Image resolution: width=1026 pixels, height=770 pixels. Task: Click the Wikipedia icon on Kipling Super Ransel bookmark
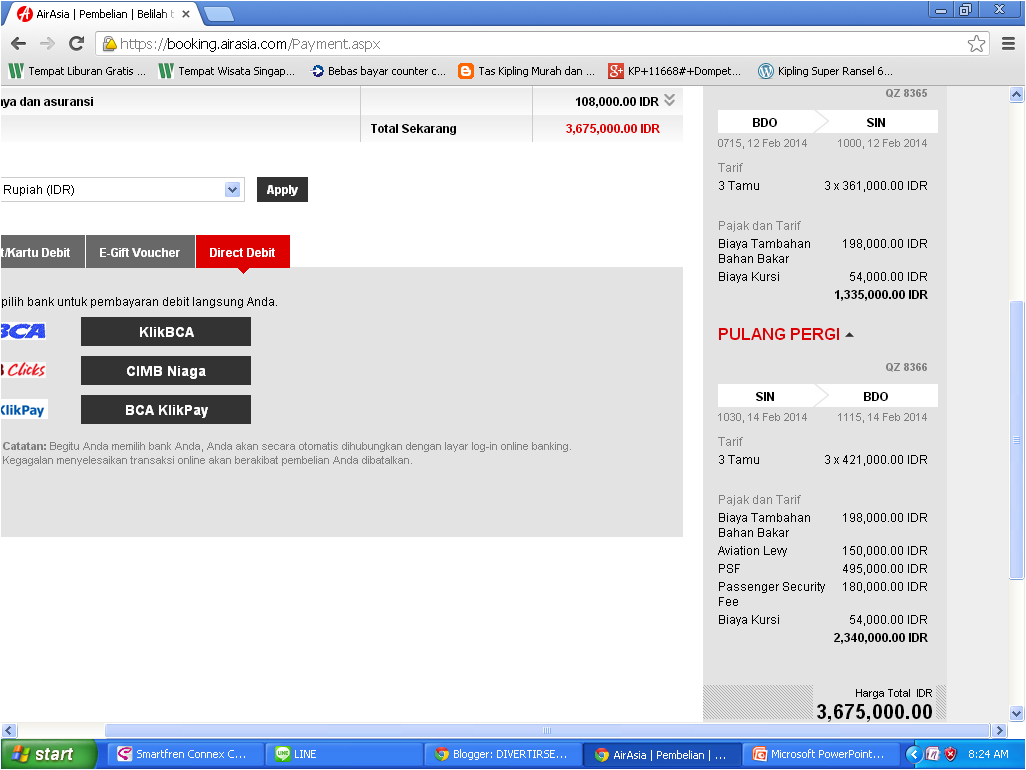coord(765,71)
